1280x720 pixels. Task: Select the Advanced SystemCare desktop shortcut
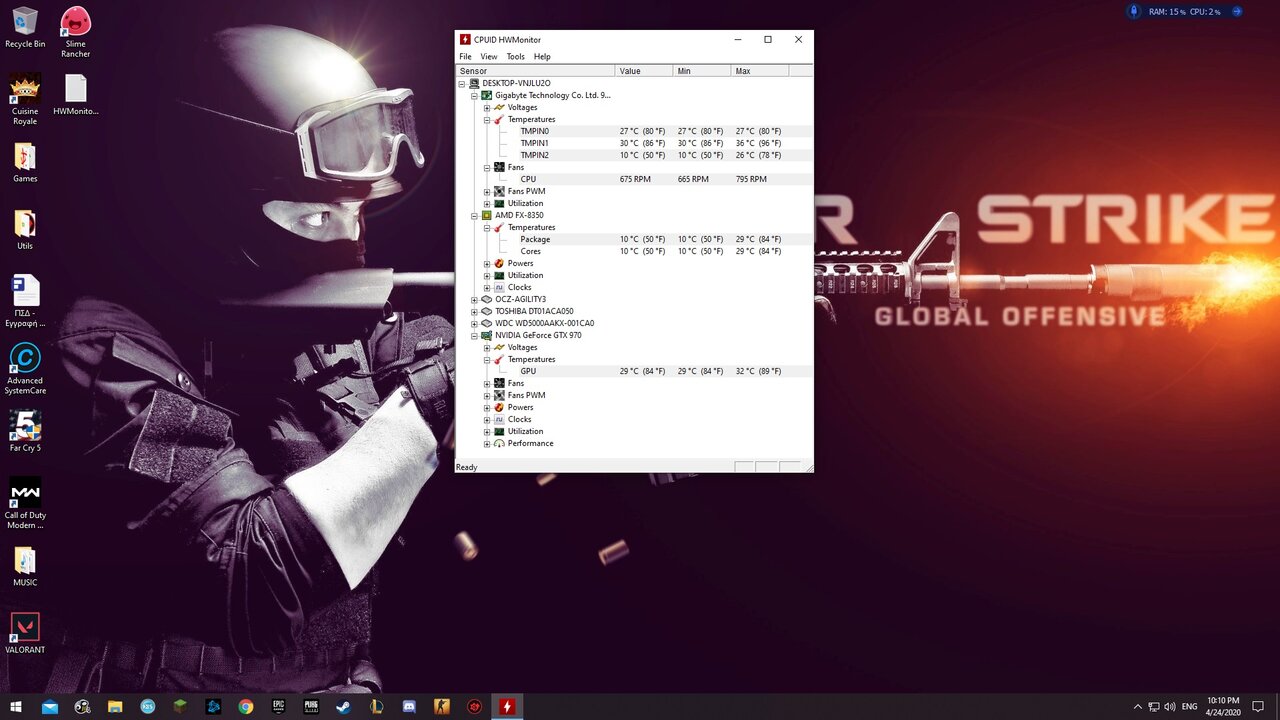25,369
